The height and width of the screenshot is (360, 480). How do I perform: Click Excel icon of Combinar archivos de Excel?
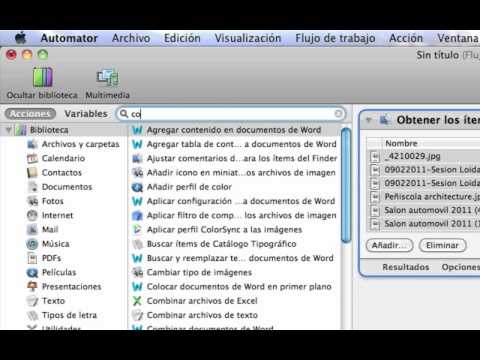click(x=137, y=301)
